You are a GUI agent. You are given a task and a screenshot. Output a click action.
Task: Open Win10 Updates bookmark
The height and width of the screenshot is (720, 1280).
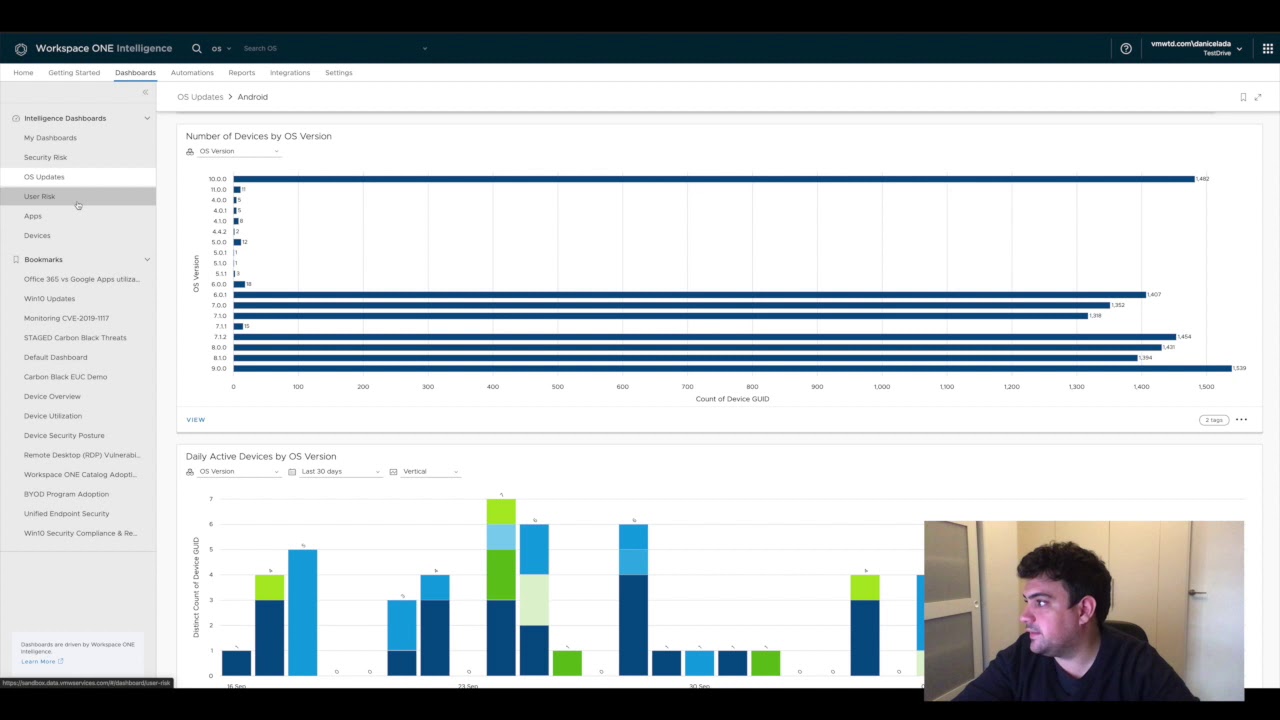(49, 298)
